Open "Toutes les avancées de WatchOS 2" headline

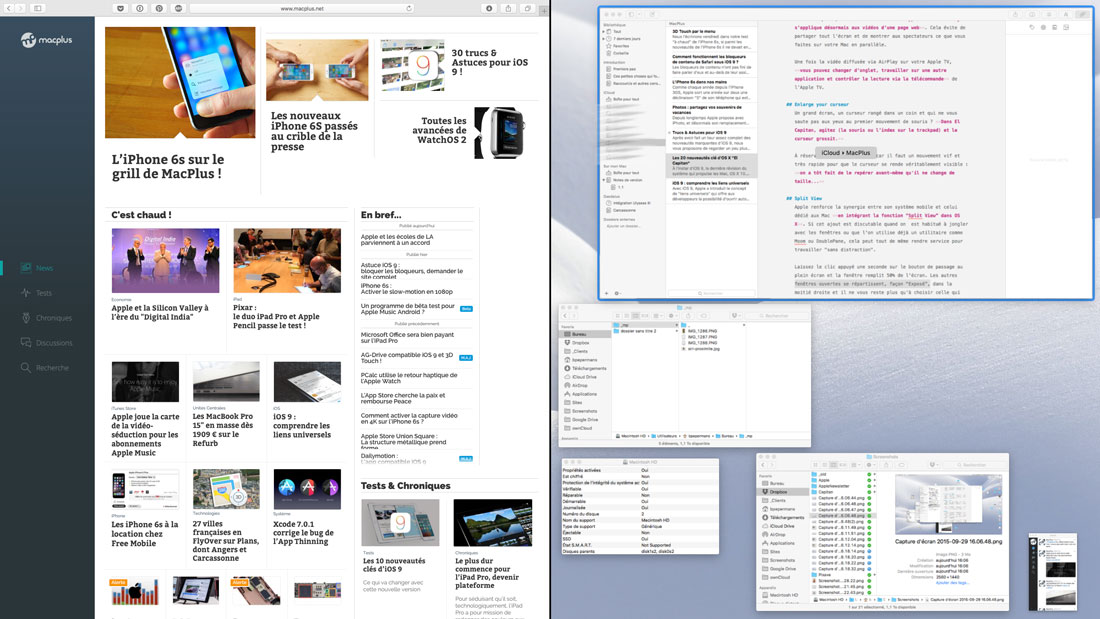coord(439,131)
